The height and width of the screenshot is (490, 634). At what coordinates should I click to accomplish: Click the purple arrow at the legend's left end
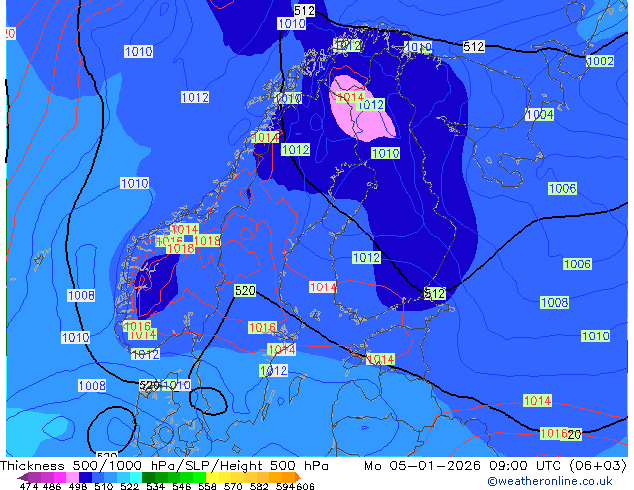coord(22,477)
